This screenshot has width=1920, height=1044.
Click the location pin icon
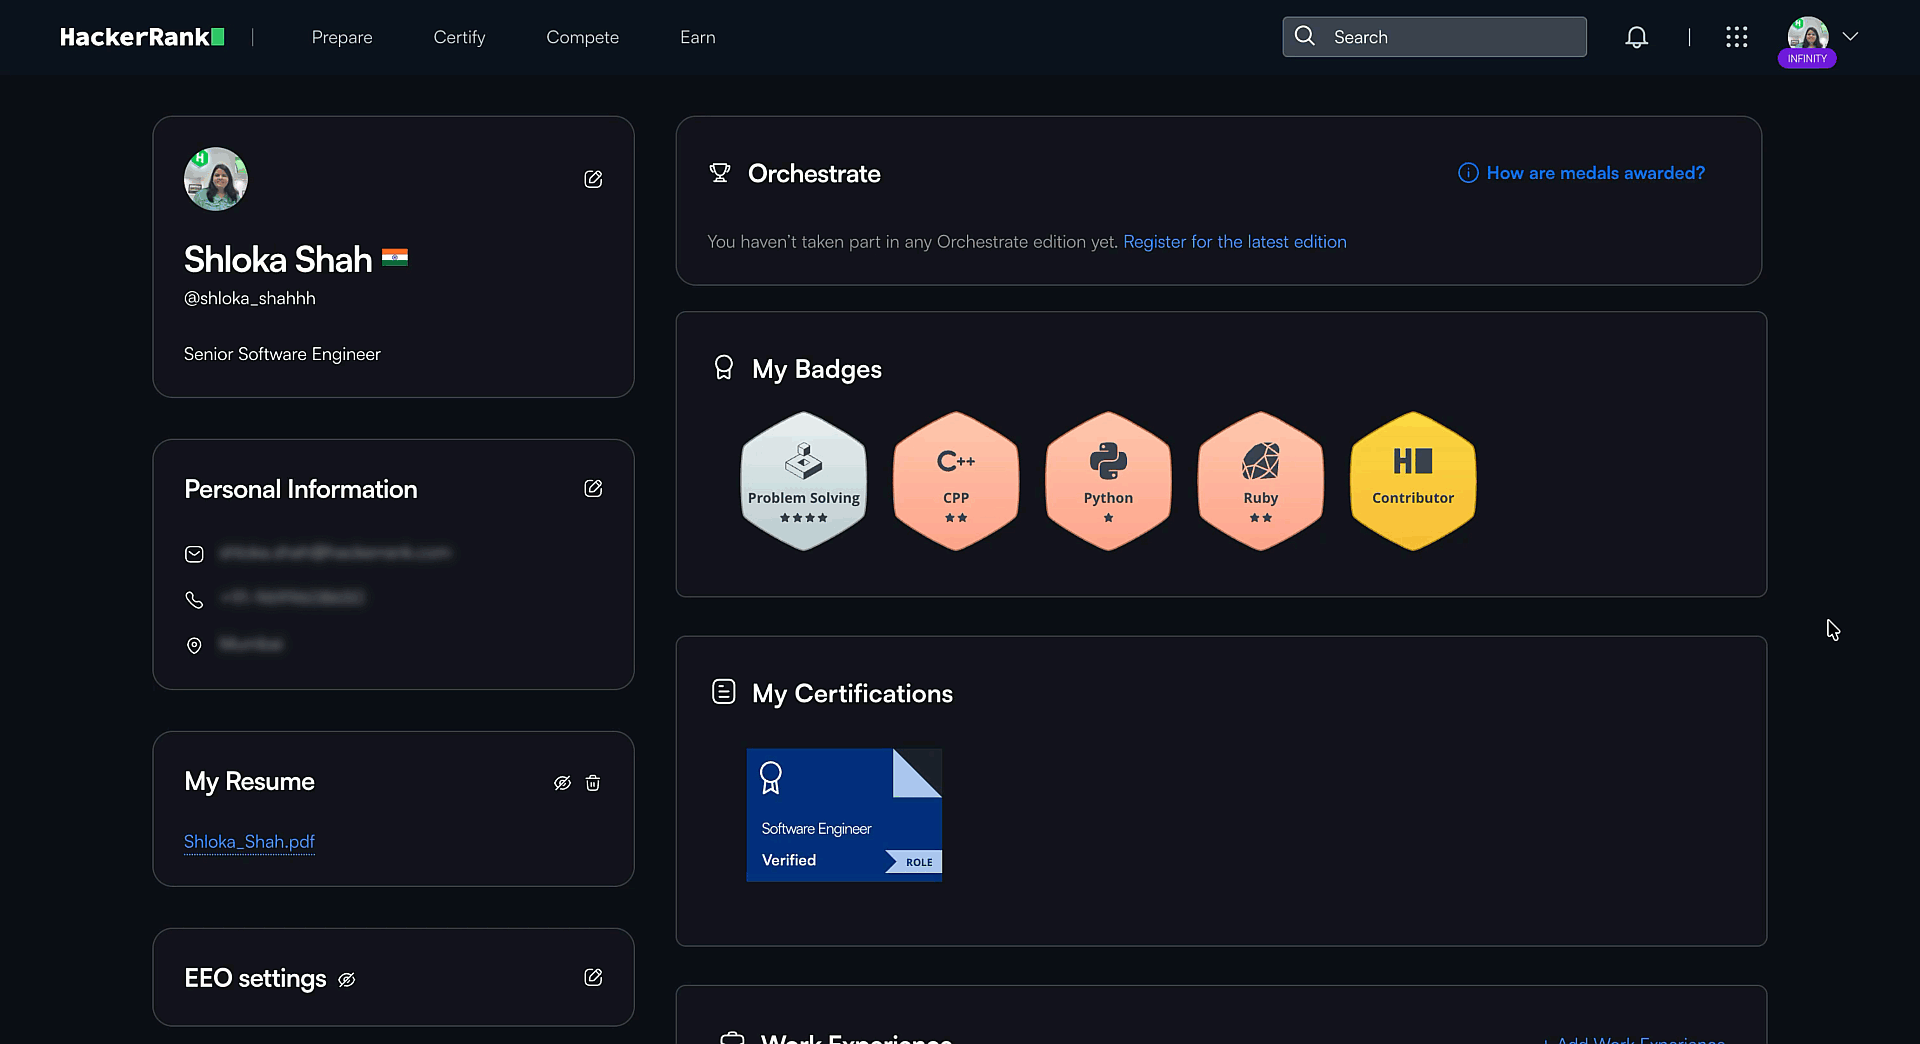point(194,645)
